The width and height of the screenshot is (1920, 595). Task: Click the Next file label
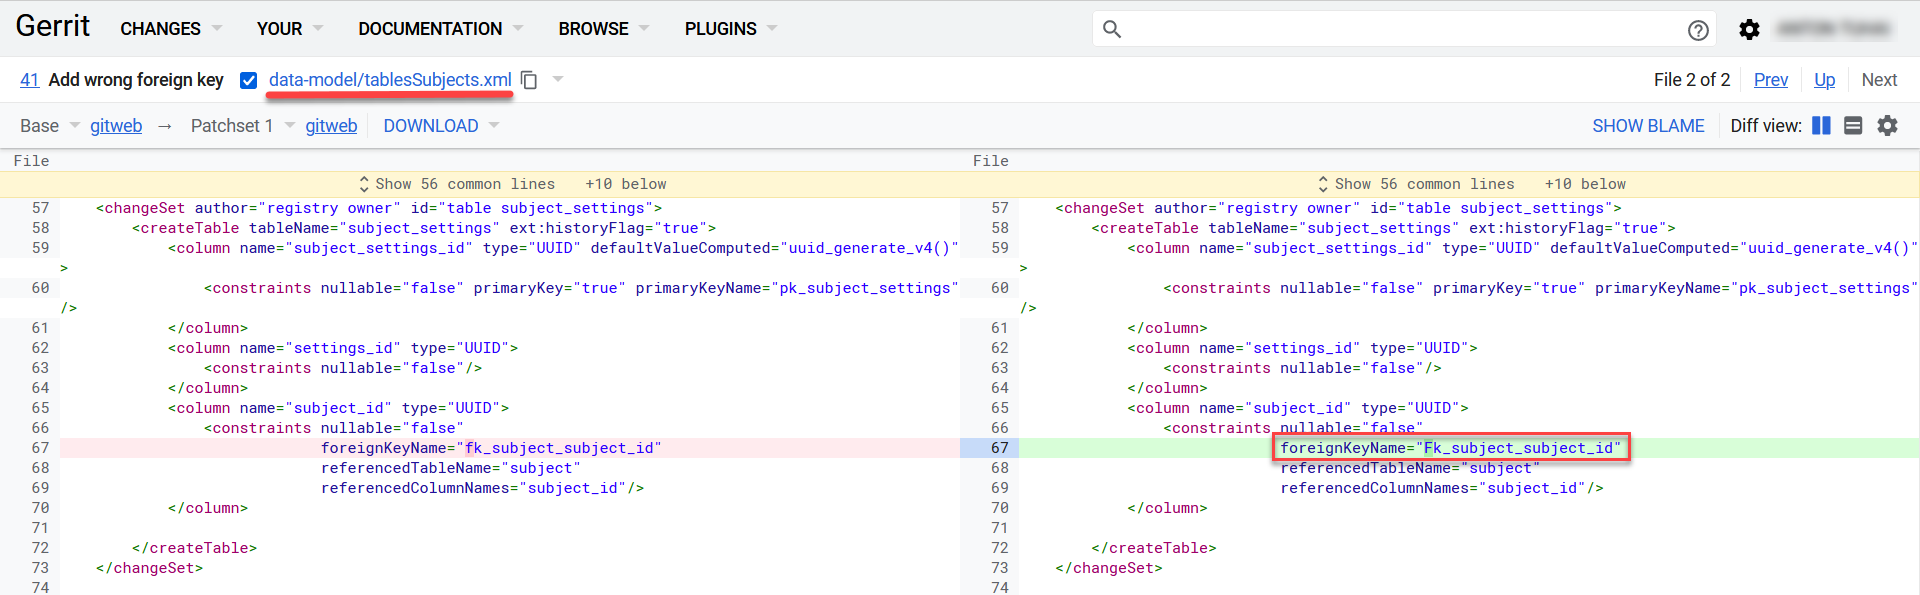(1879, 80)
